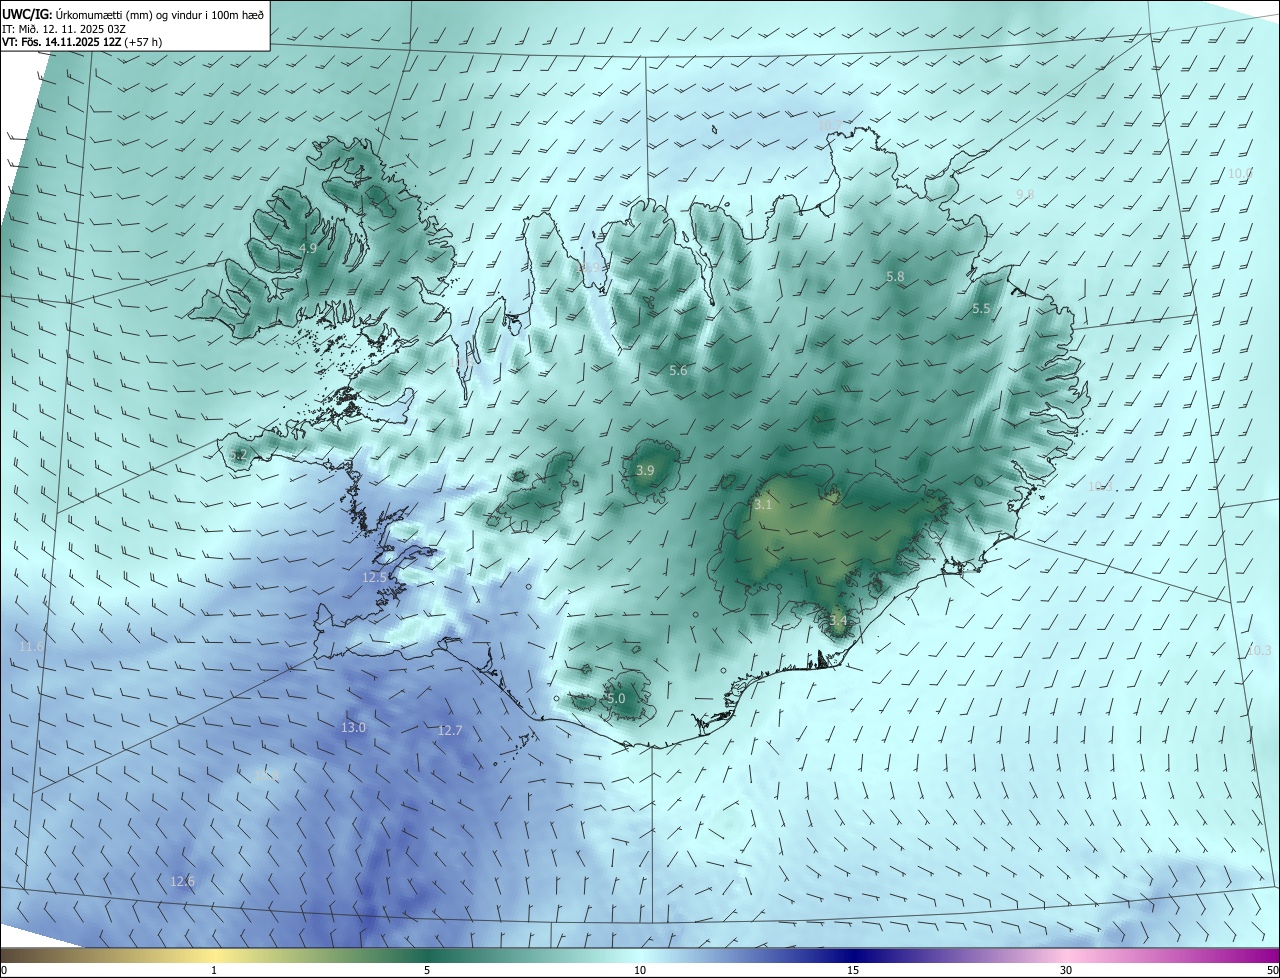The height and width of the screenshot is (978, 1280).
Task: Click the 10.6 value in northeast corner
Action: [1240, 174]
